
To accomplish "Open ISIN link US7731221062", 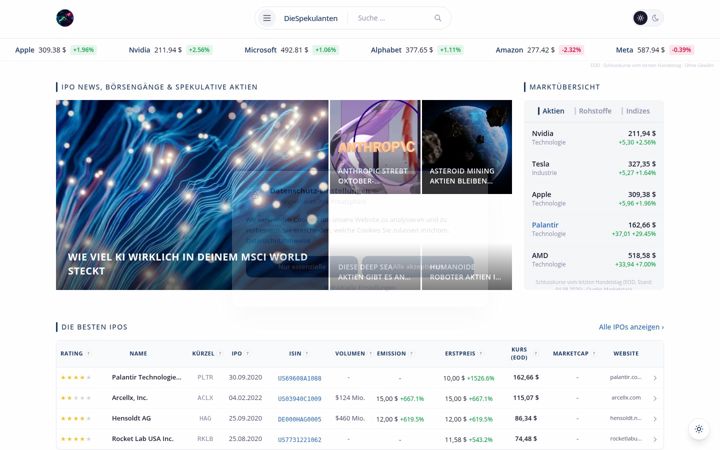I will point(299,439).
